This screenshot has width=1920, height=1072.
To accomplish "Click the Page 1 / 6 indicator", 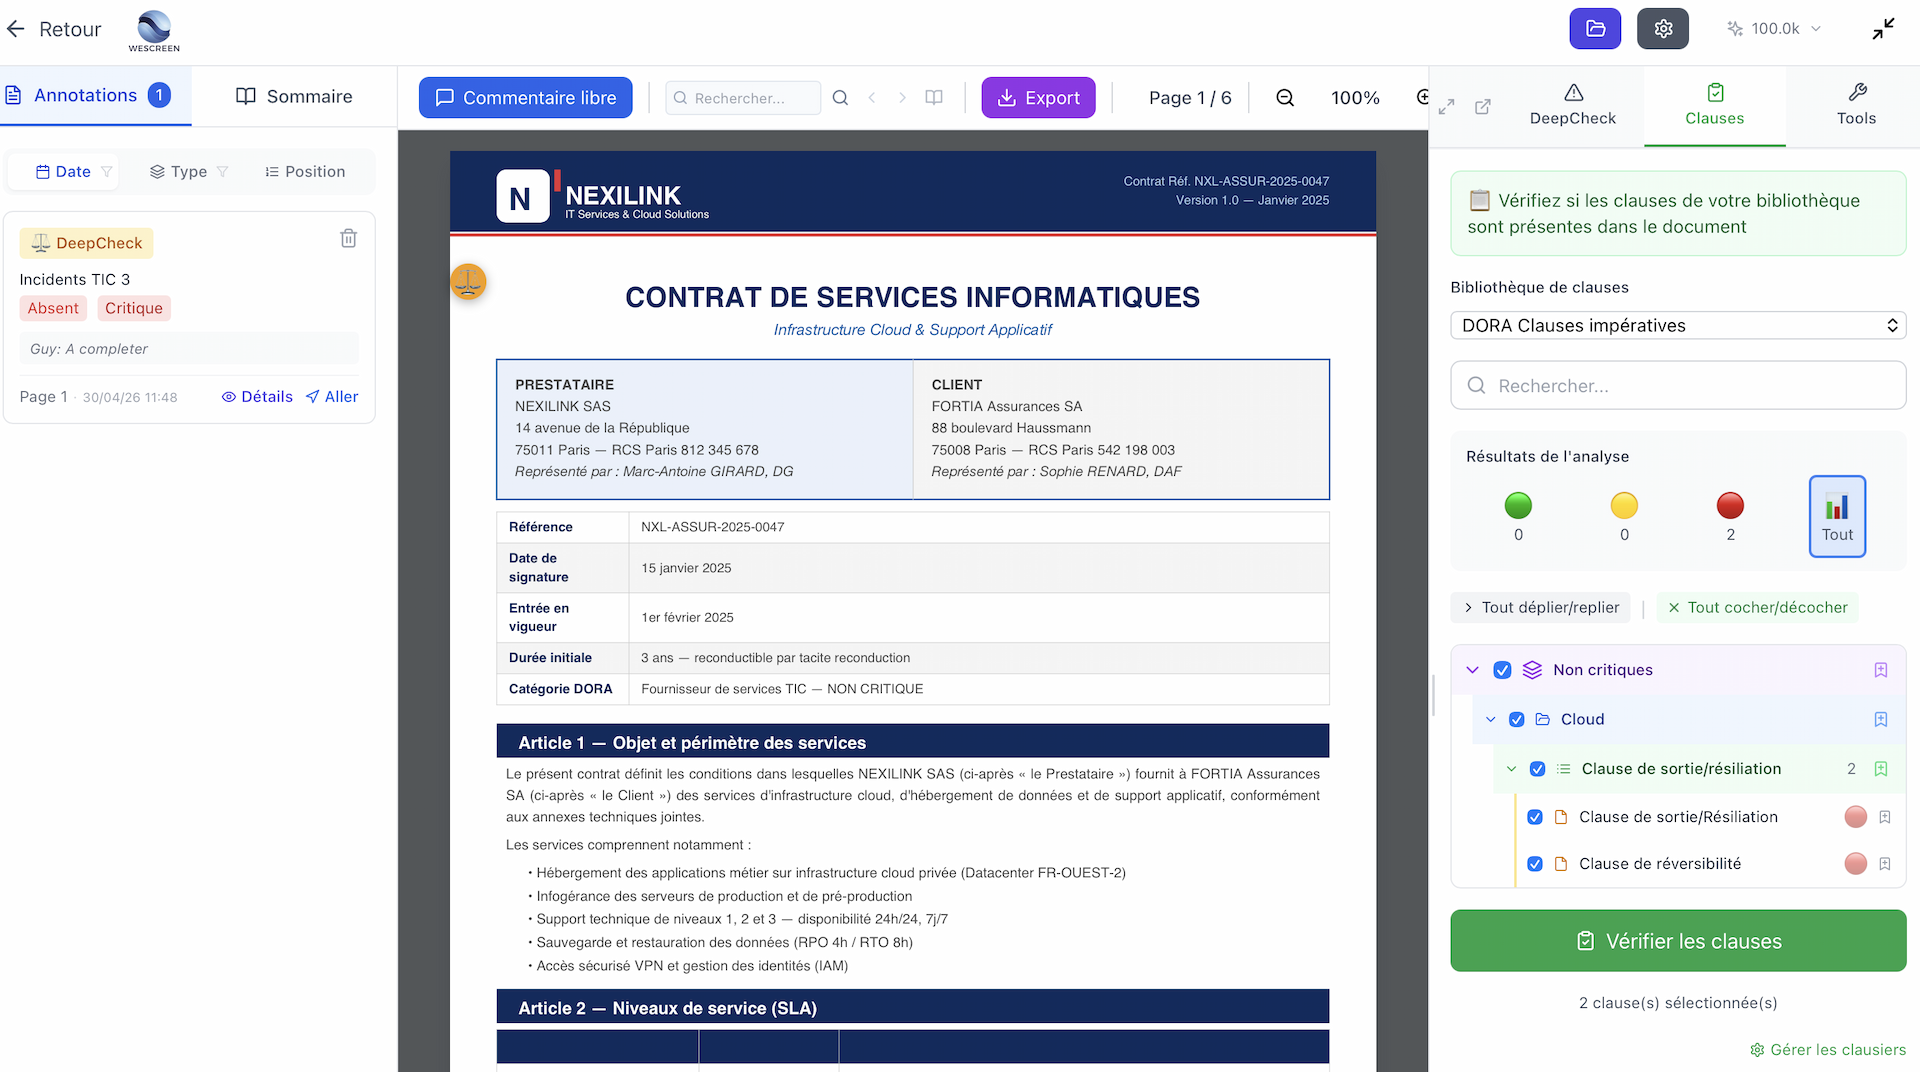I will point(1190,98).
